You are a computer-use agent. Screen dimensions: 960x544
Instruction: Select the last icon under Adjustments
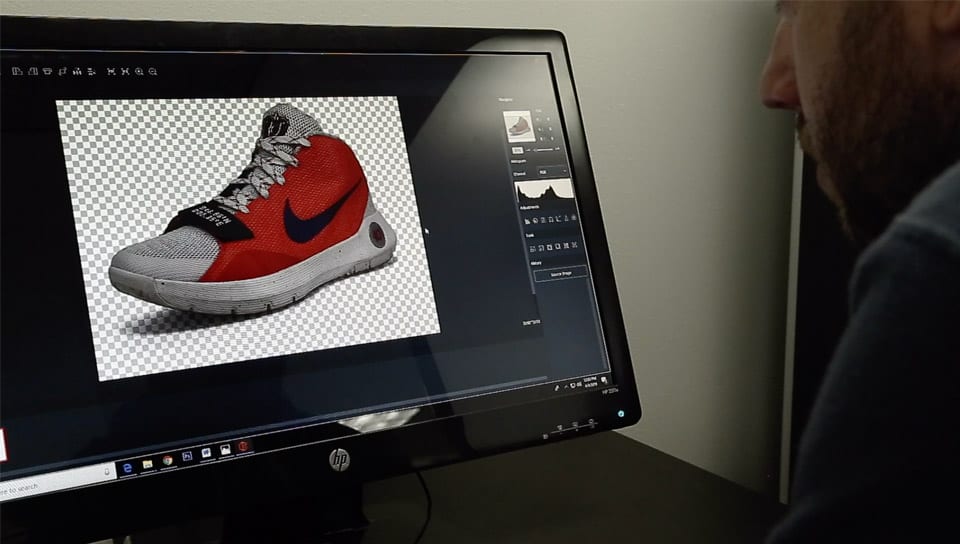click(574, 218)
